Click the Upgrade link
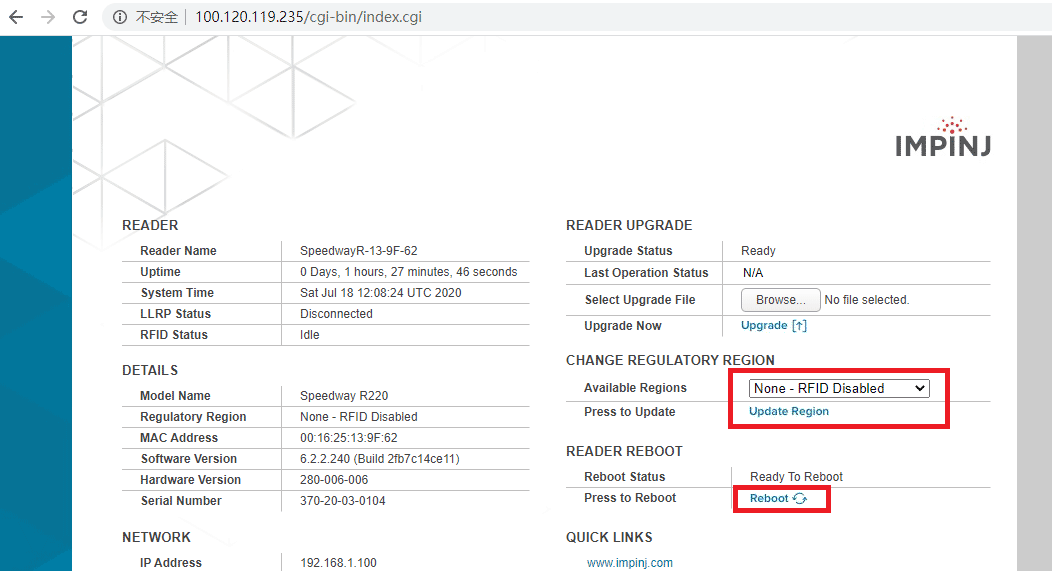The height and width of the screenshot is (571, 1052). tap(764, 326)
